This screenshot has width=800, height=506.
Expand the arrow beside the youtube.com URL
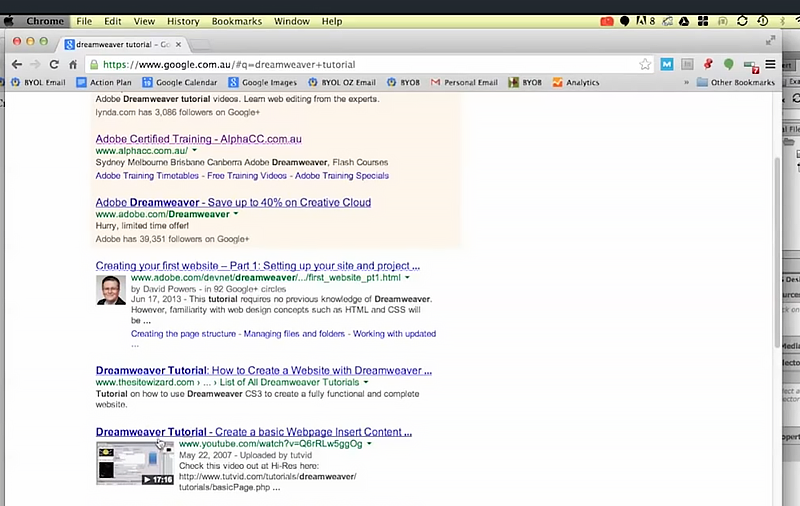[x=369, y=444]
